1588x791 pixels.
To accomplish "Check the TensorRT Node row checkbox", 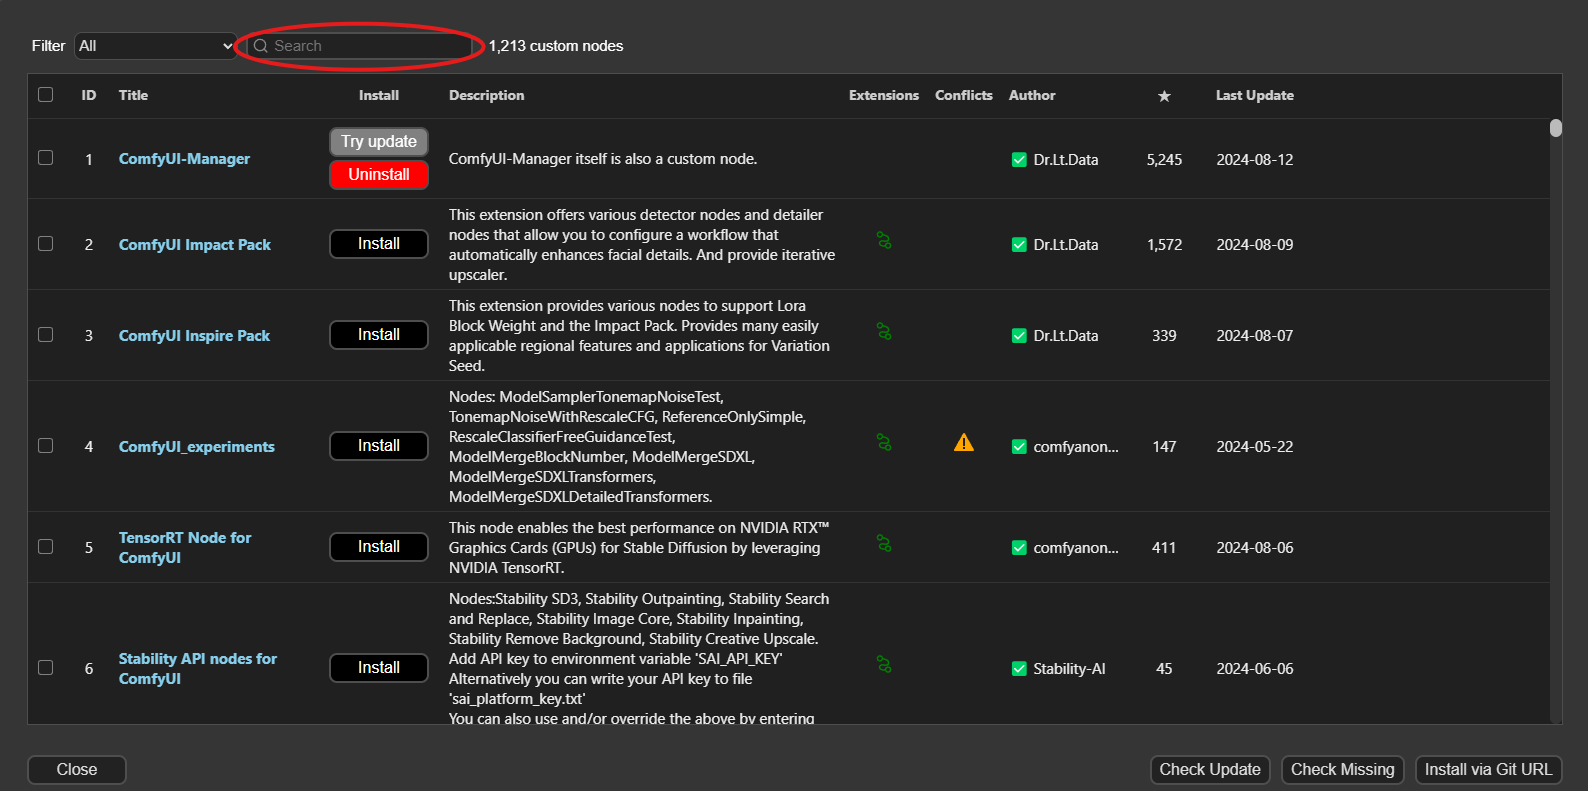I will pyautogui.click(x=45, y=547).
